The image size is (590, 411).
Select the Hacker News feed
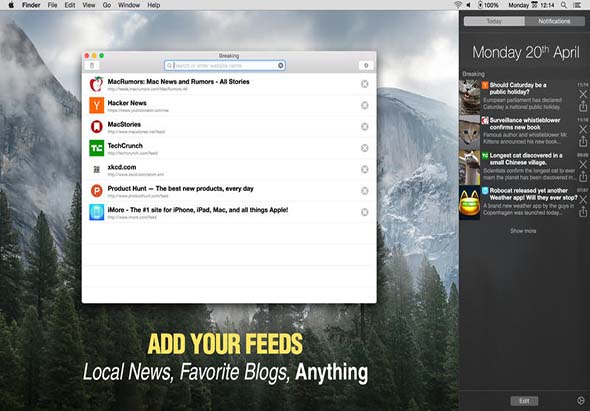(x=229, y=106)
